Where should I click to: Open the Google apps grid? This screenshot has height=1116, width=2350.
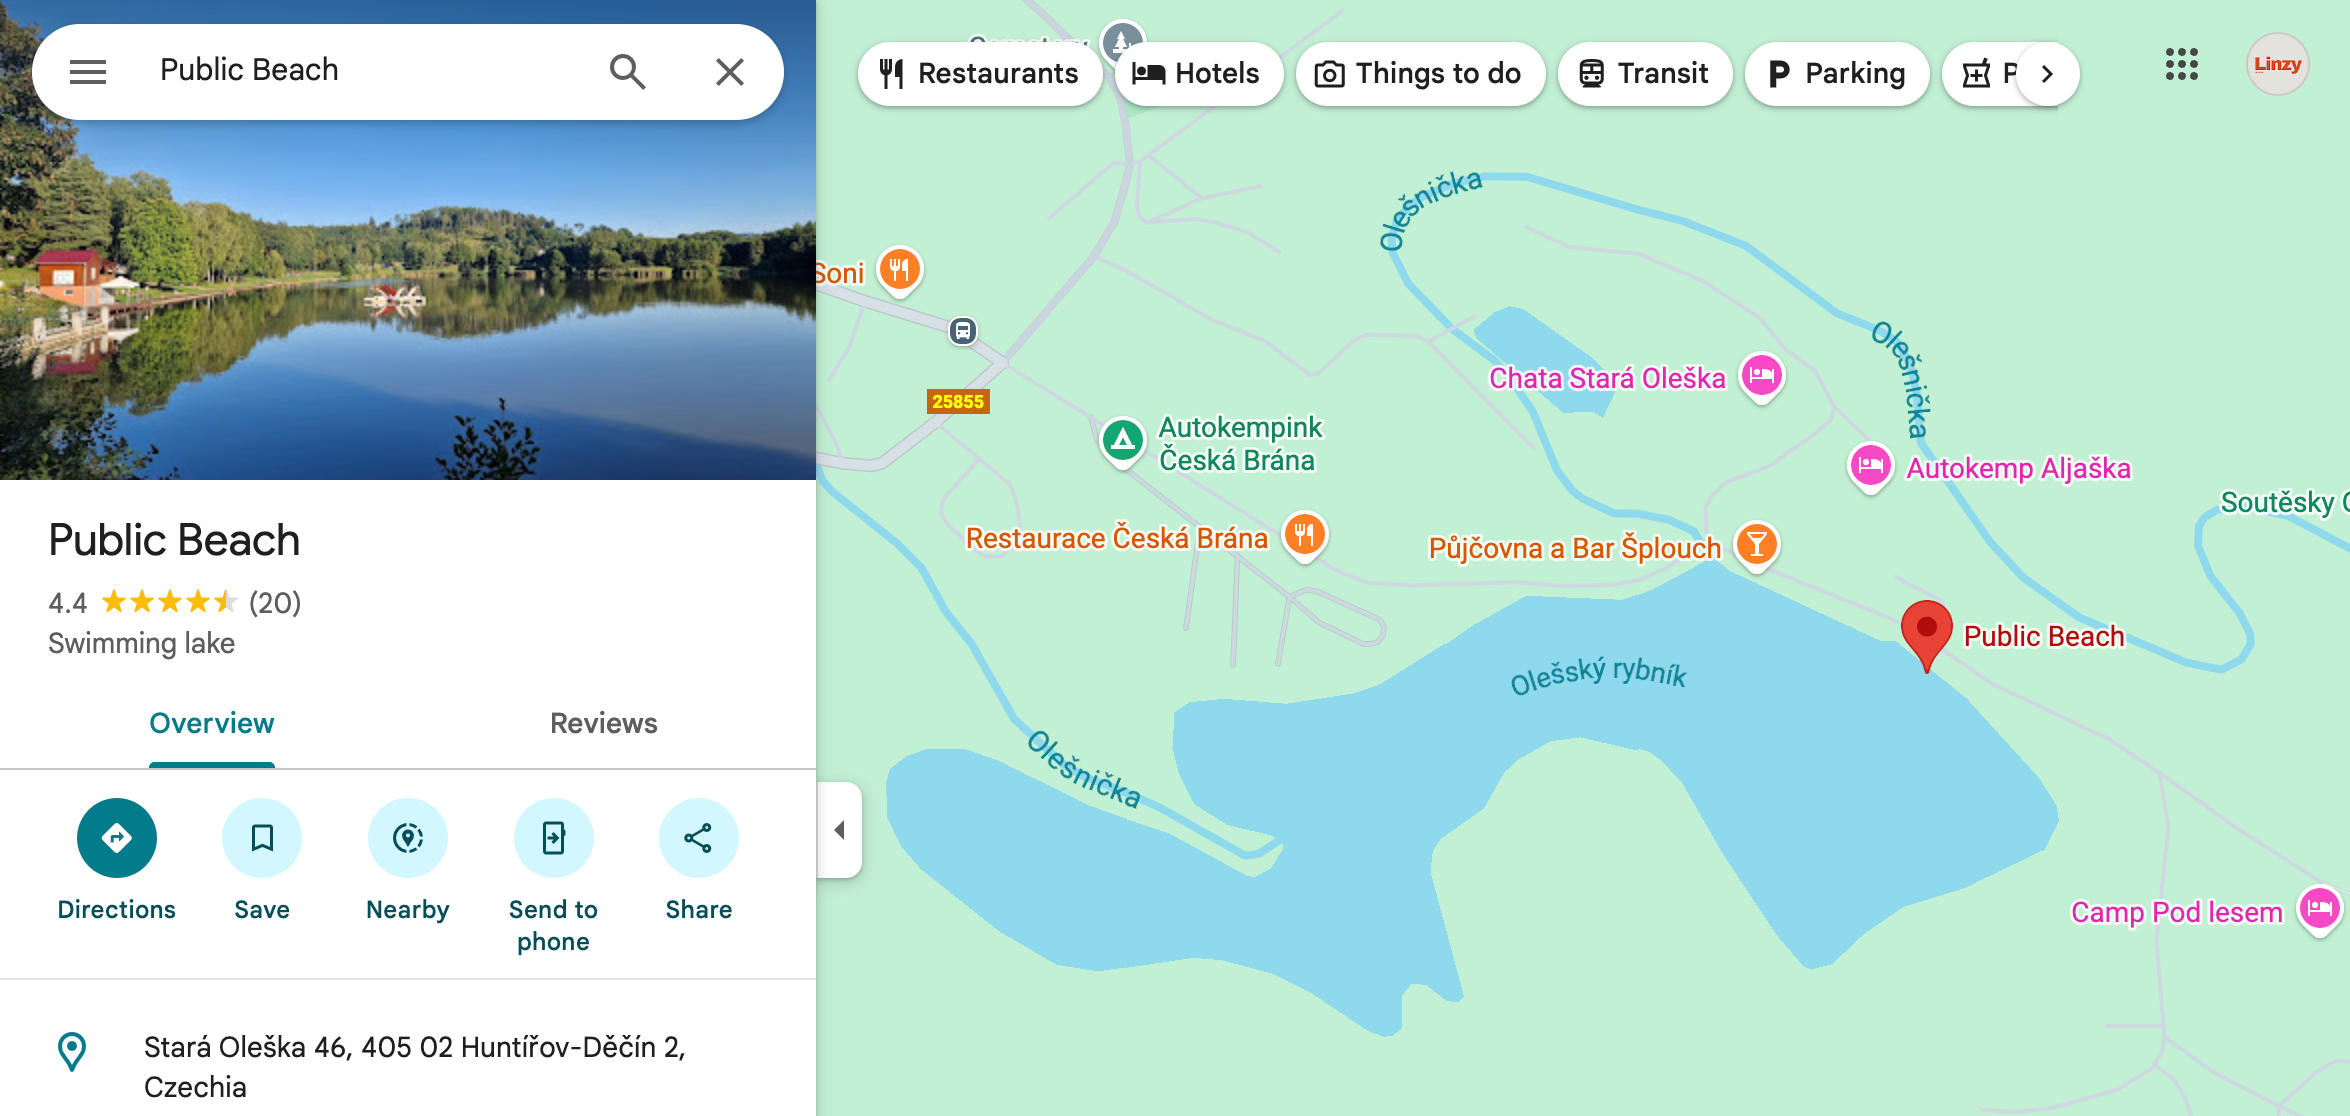point(2181,65)
